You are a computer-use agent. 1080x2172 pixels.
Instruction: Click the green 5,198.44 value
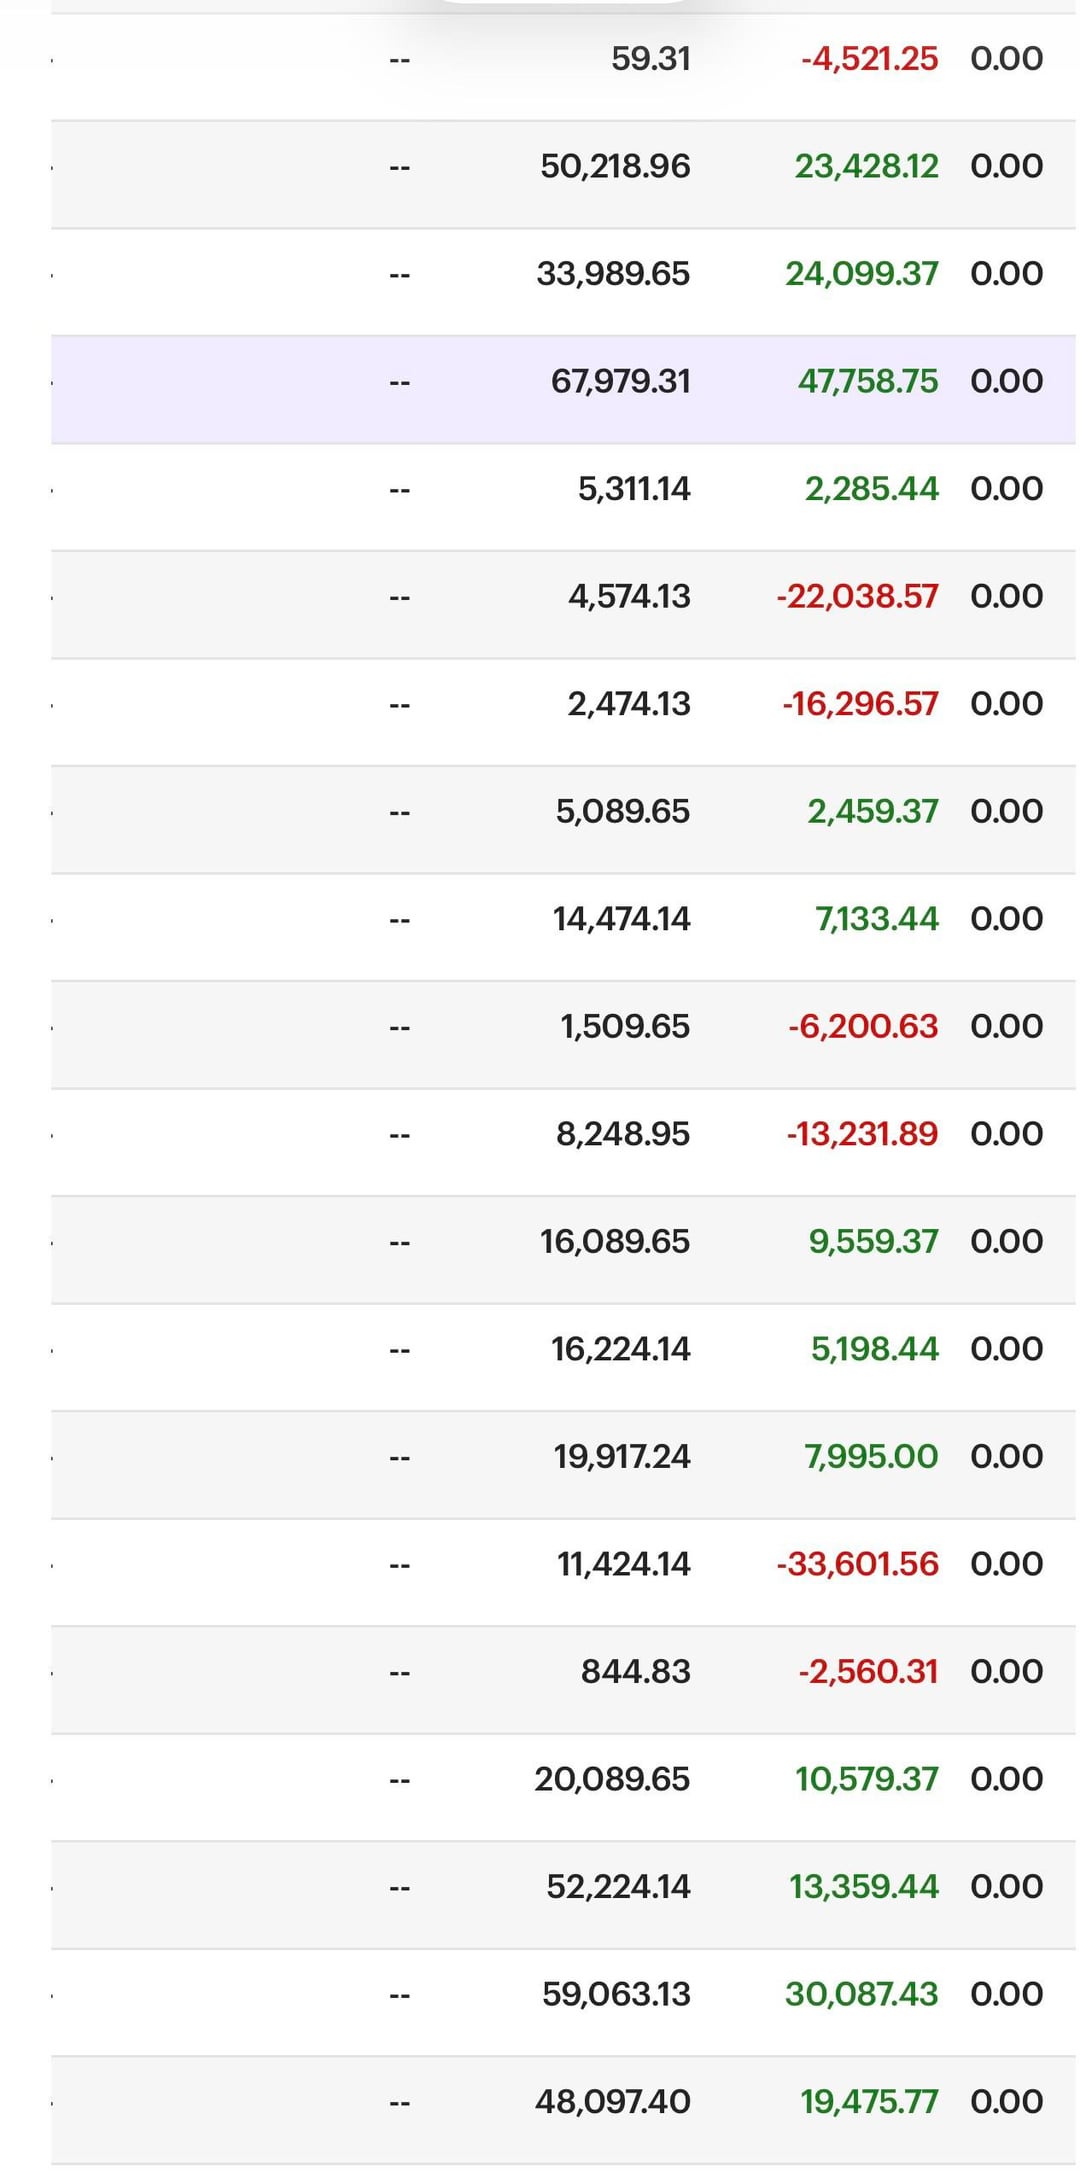point(874,1349)
